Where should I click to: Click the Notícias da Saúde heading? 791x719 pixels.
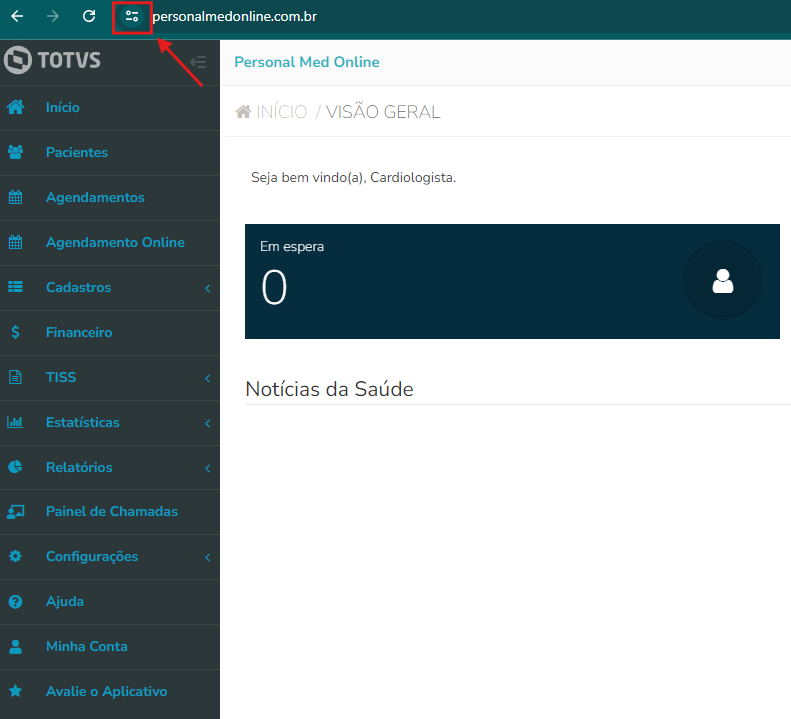pyautogui.click(x=329, y=389)
